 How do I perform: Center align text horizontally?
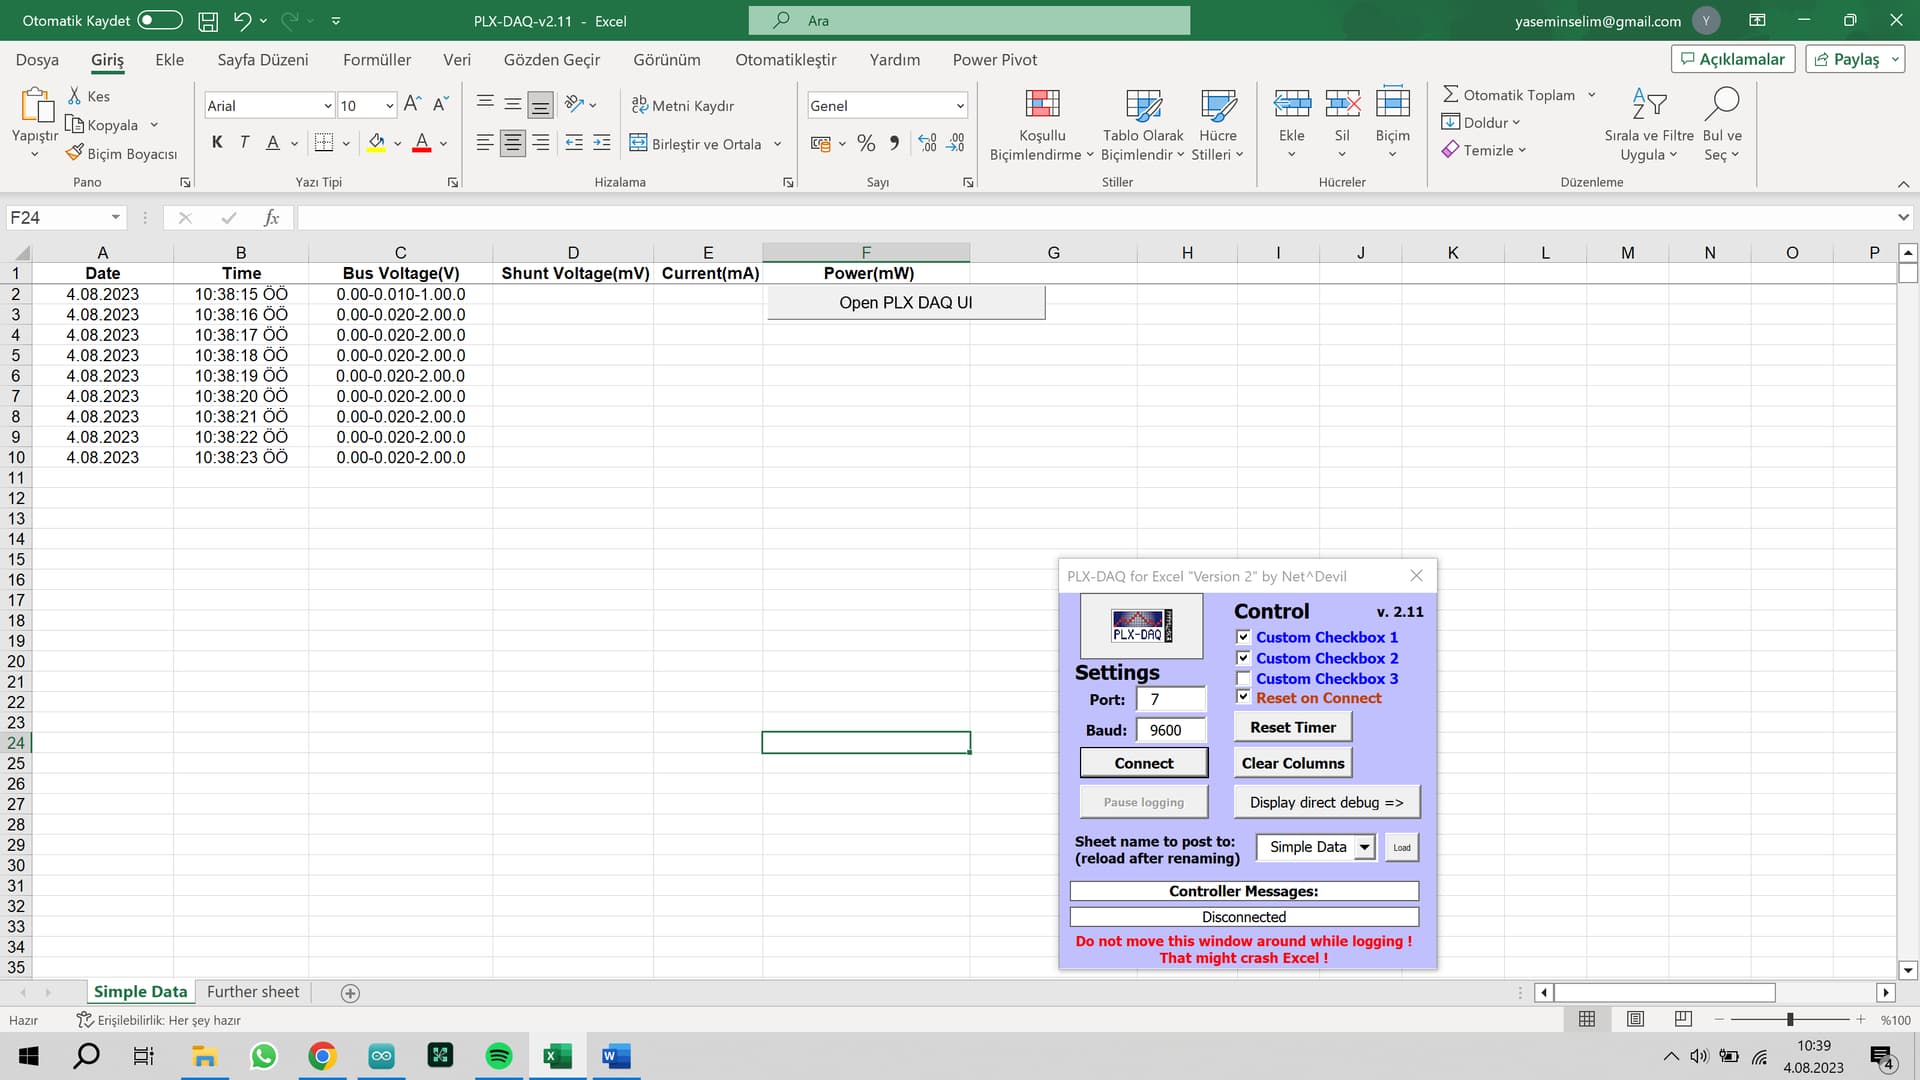click(x=512, y=143)
